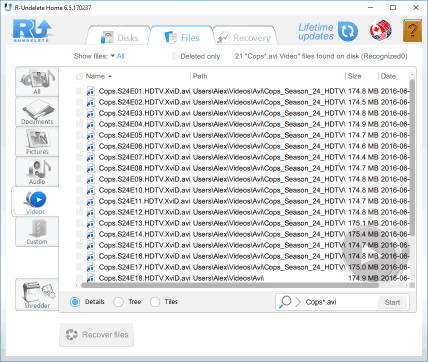Toggle the select-all checkbox in Name header
The width and height of the screenshot is (428, 362).
79,76
